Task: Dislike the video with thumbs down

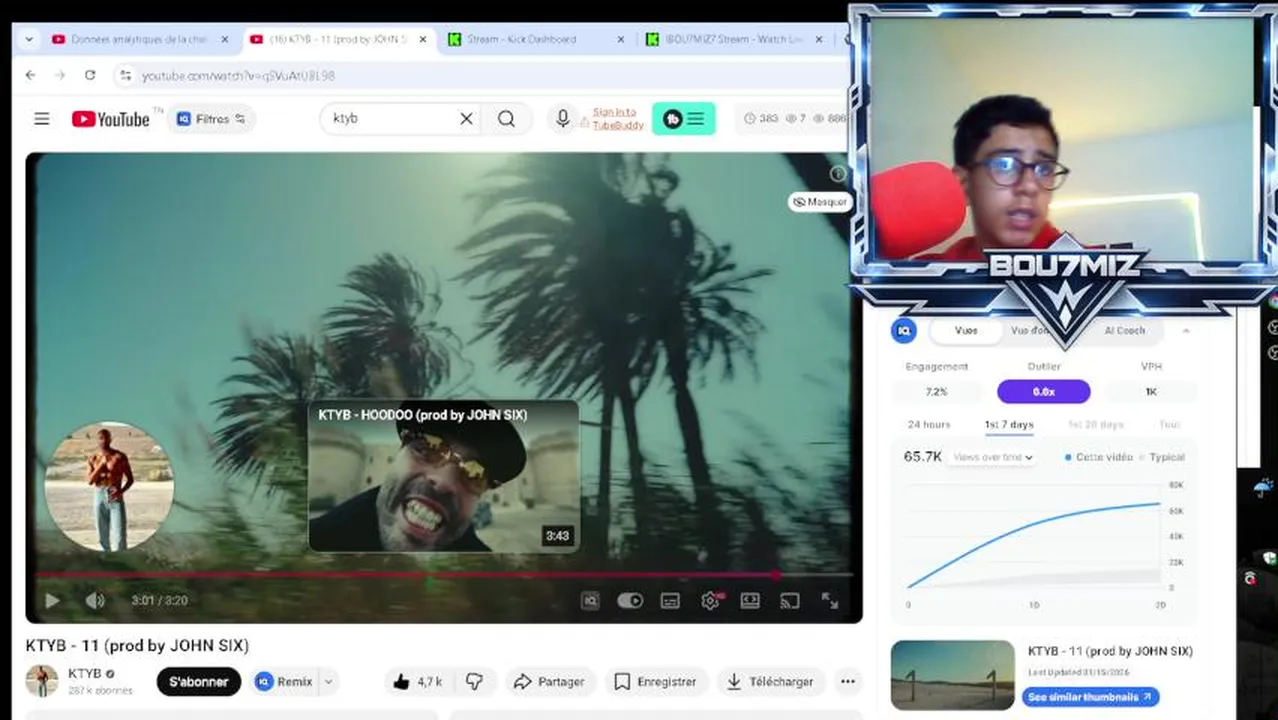Action: point(475,682)
